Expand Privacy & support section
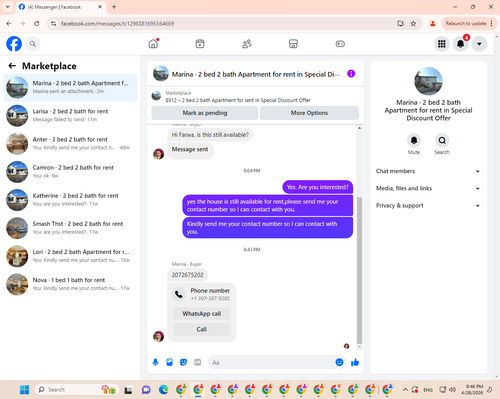 (x=428, y=206)
